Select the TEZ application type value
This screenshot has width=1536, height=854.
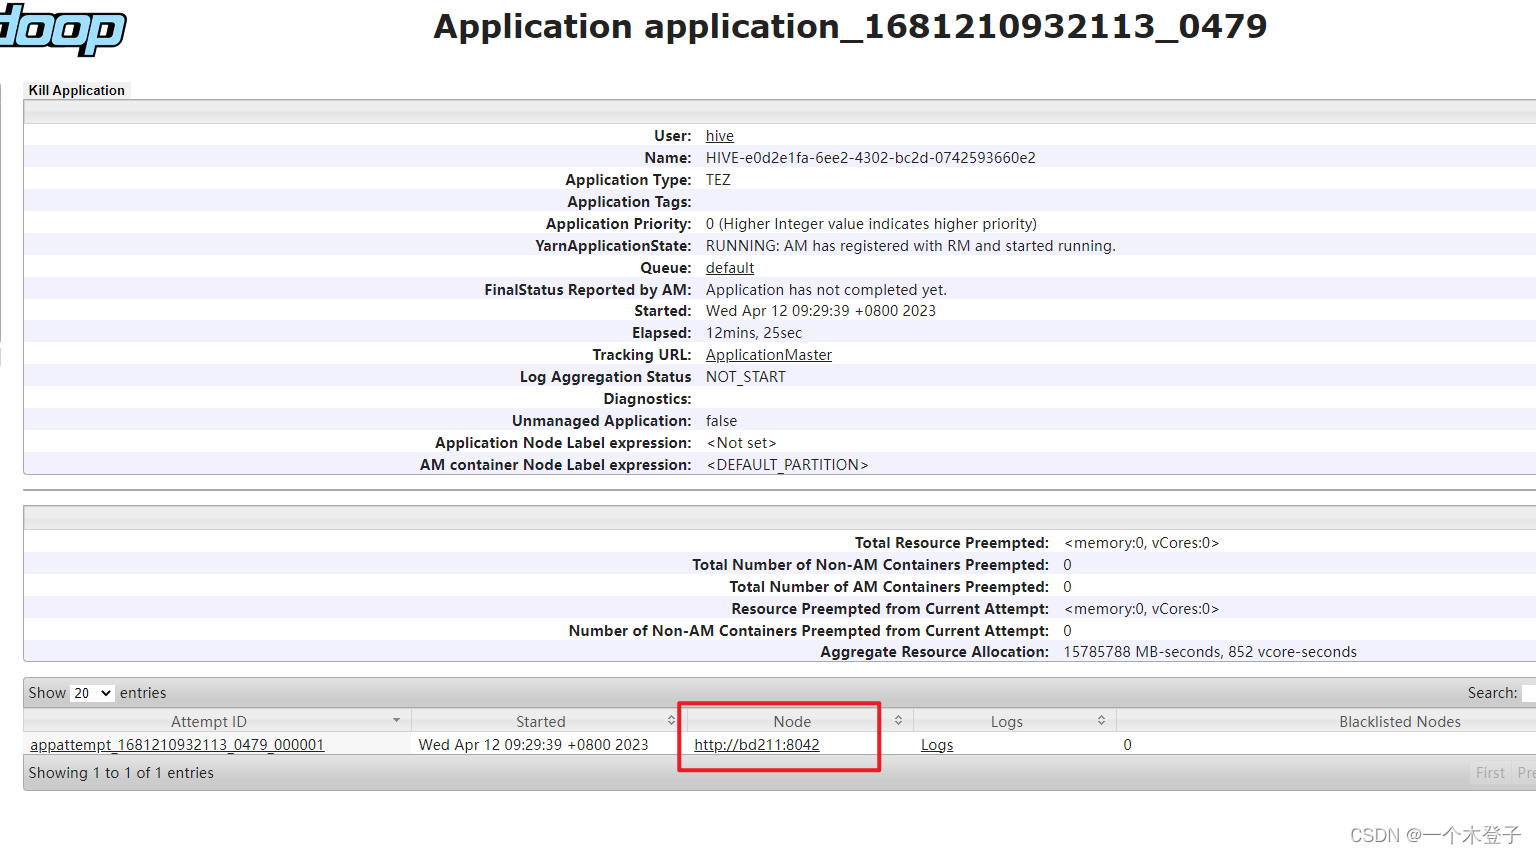718,180
